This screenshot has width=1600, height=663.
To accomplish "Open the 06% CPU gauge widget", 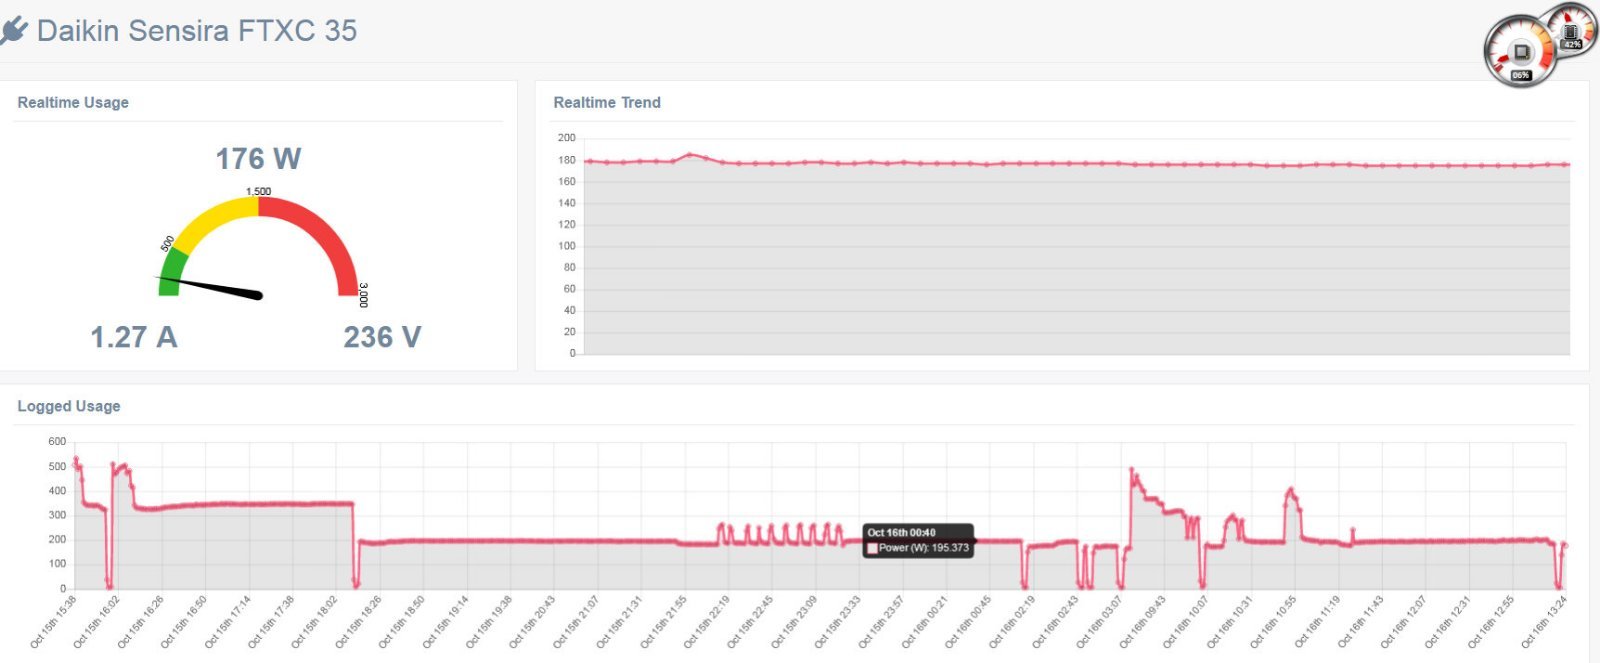I will click(1520, 52).
